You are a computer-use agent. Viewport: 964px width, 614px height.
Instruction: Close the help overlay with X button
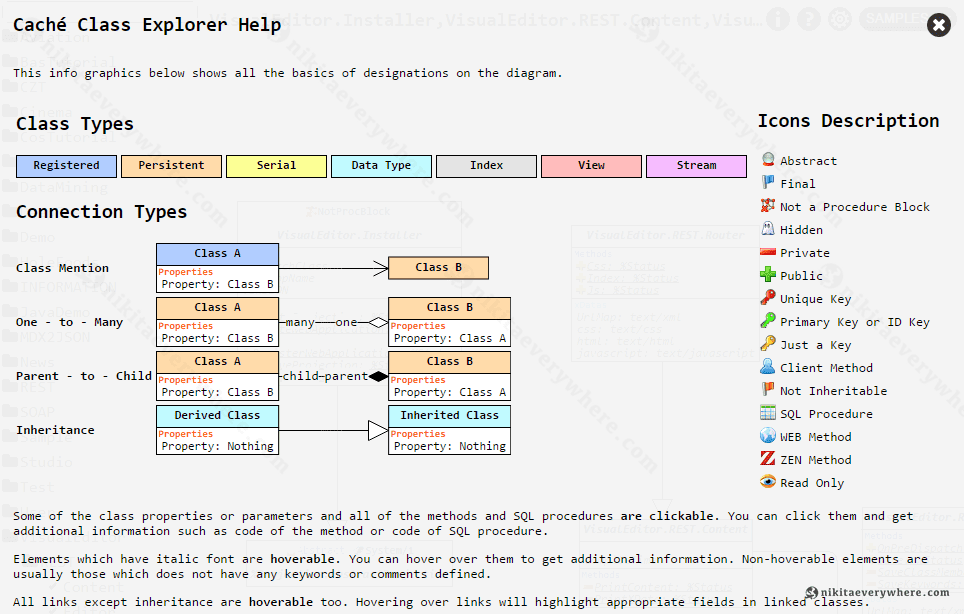pyautogui.click(x=938, y=26)
